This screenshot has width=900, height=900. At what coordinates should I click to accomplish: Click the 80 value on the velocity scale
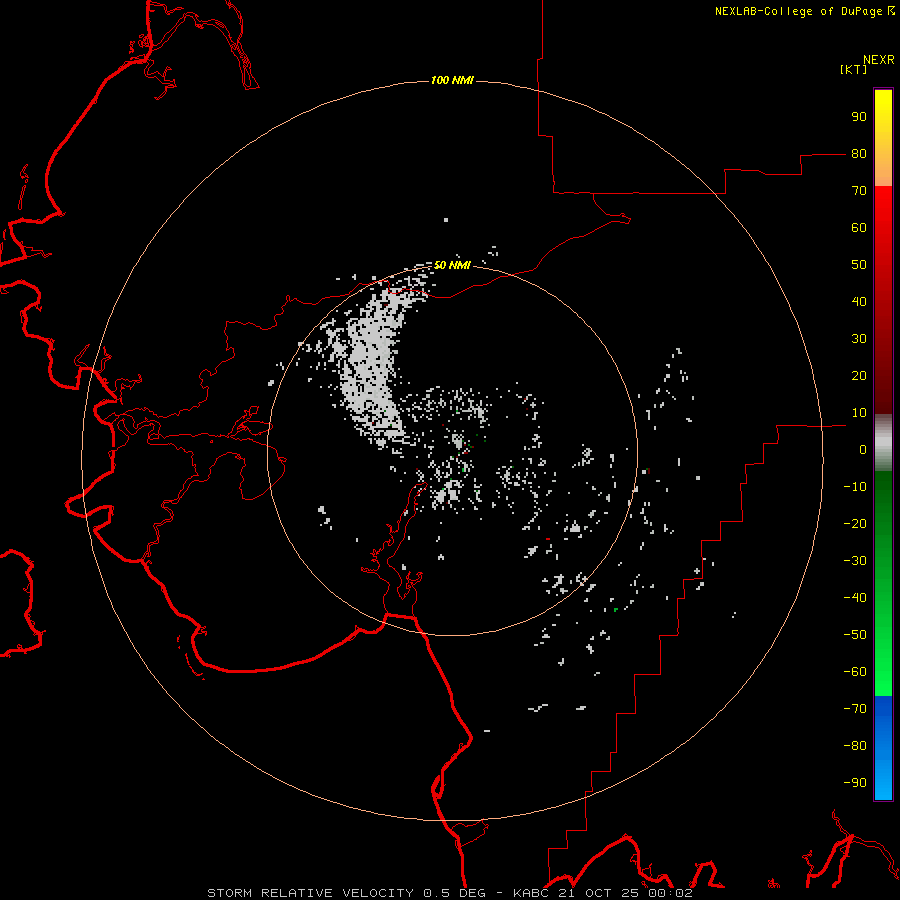point(859,154)
